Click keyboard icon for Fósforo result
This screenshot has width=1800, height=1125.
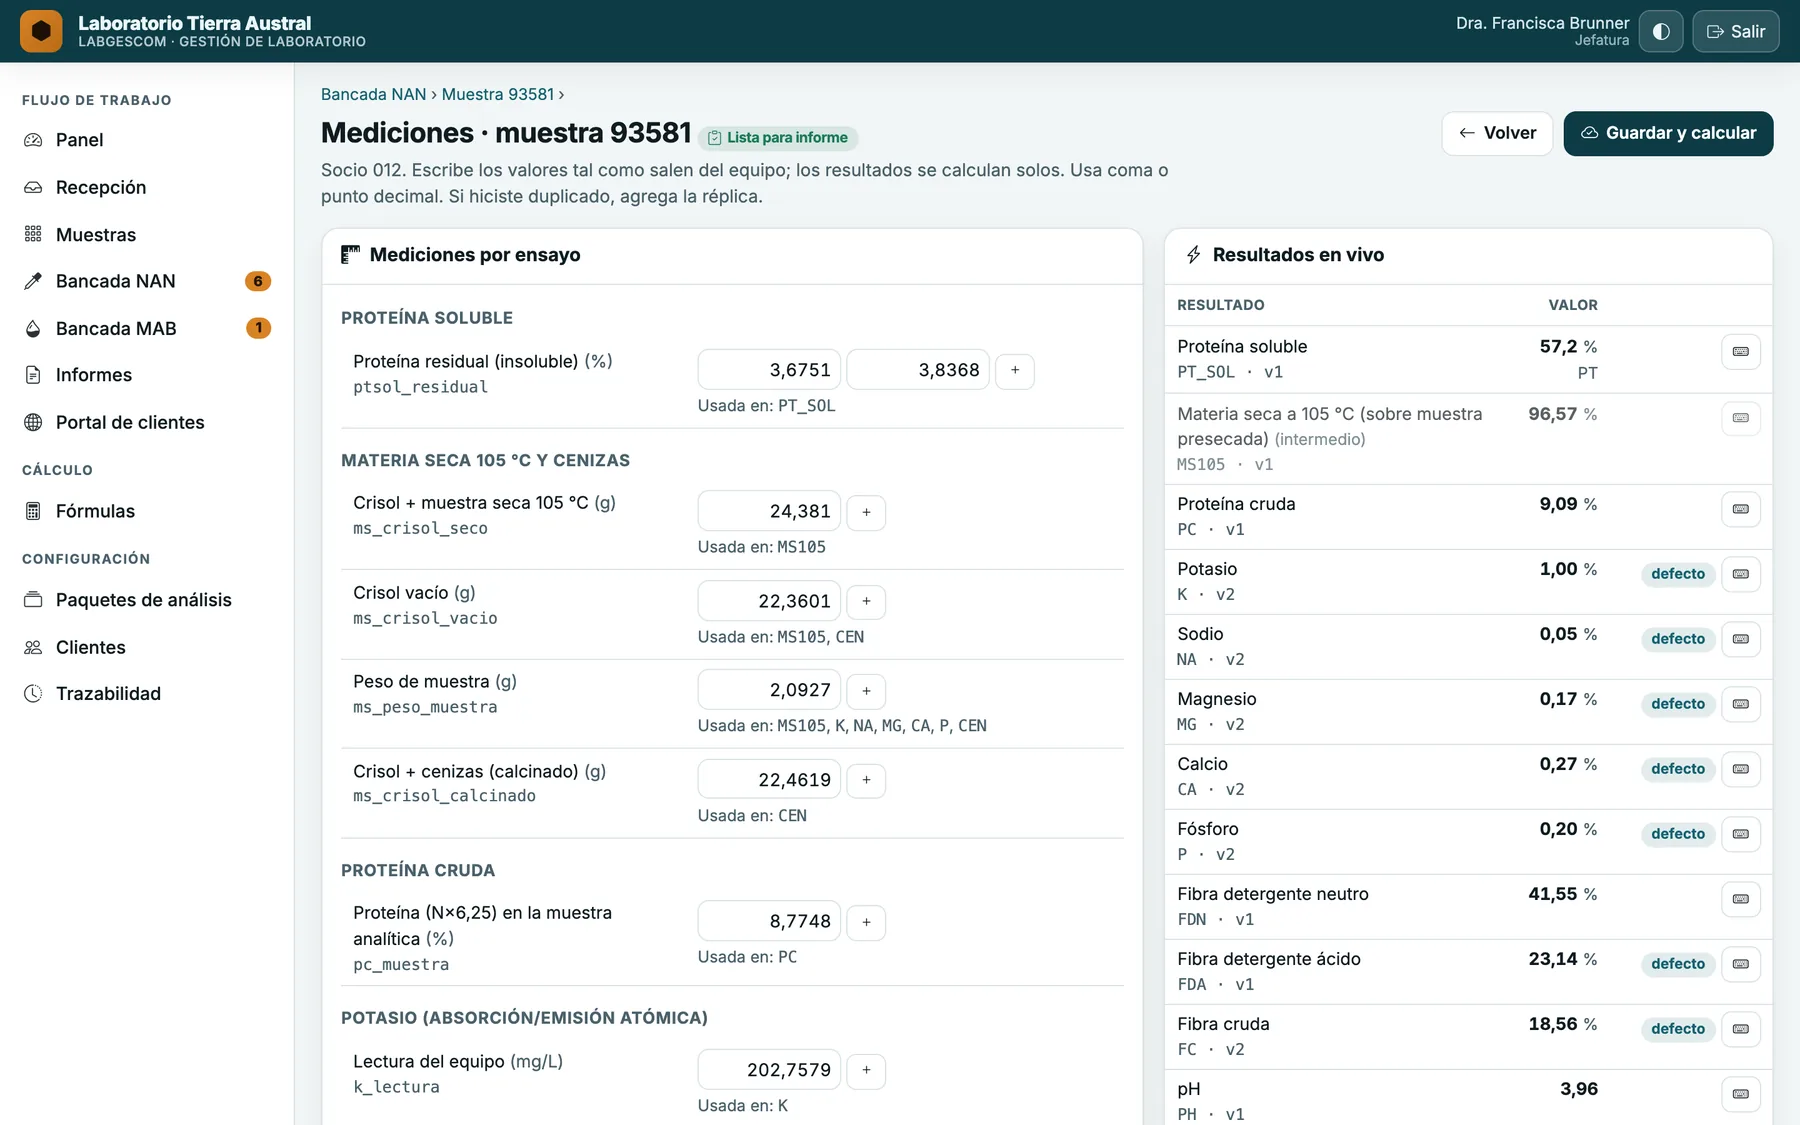coord(1741,834)
